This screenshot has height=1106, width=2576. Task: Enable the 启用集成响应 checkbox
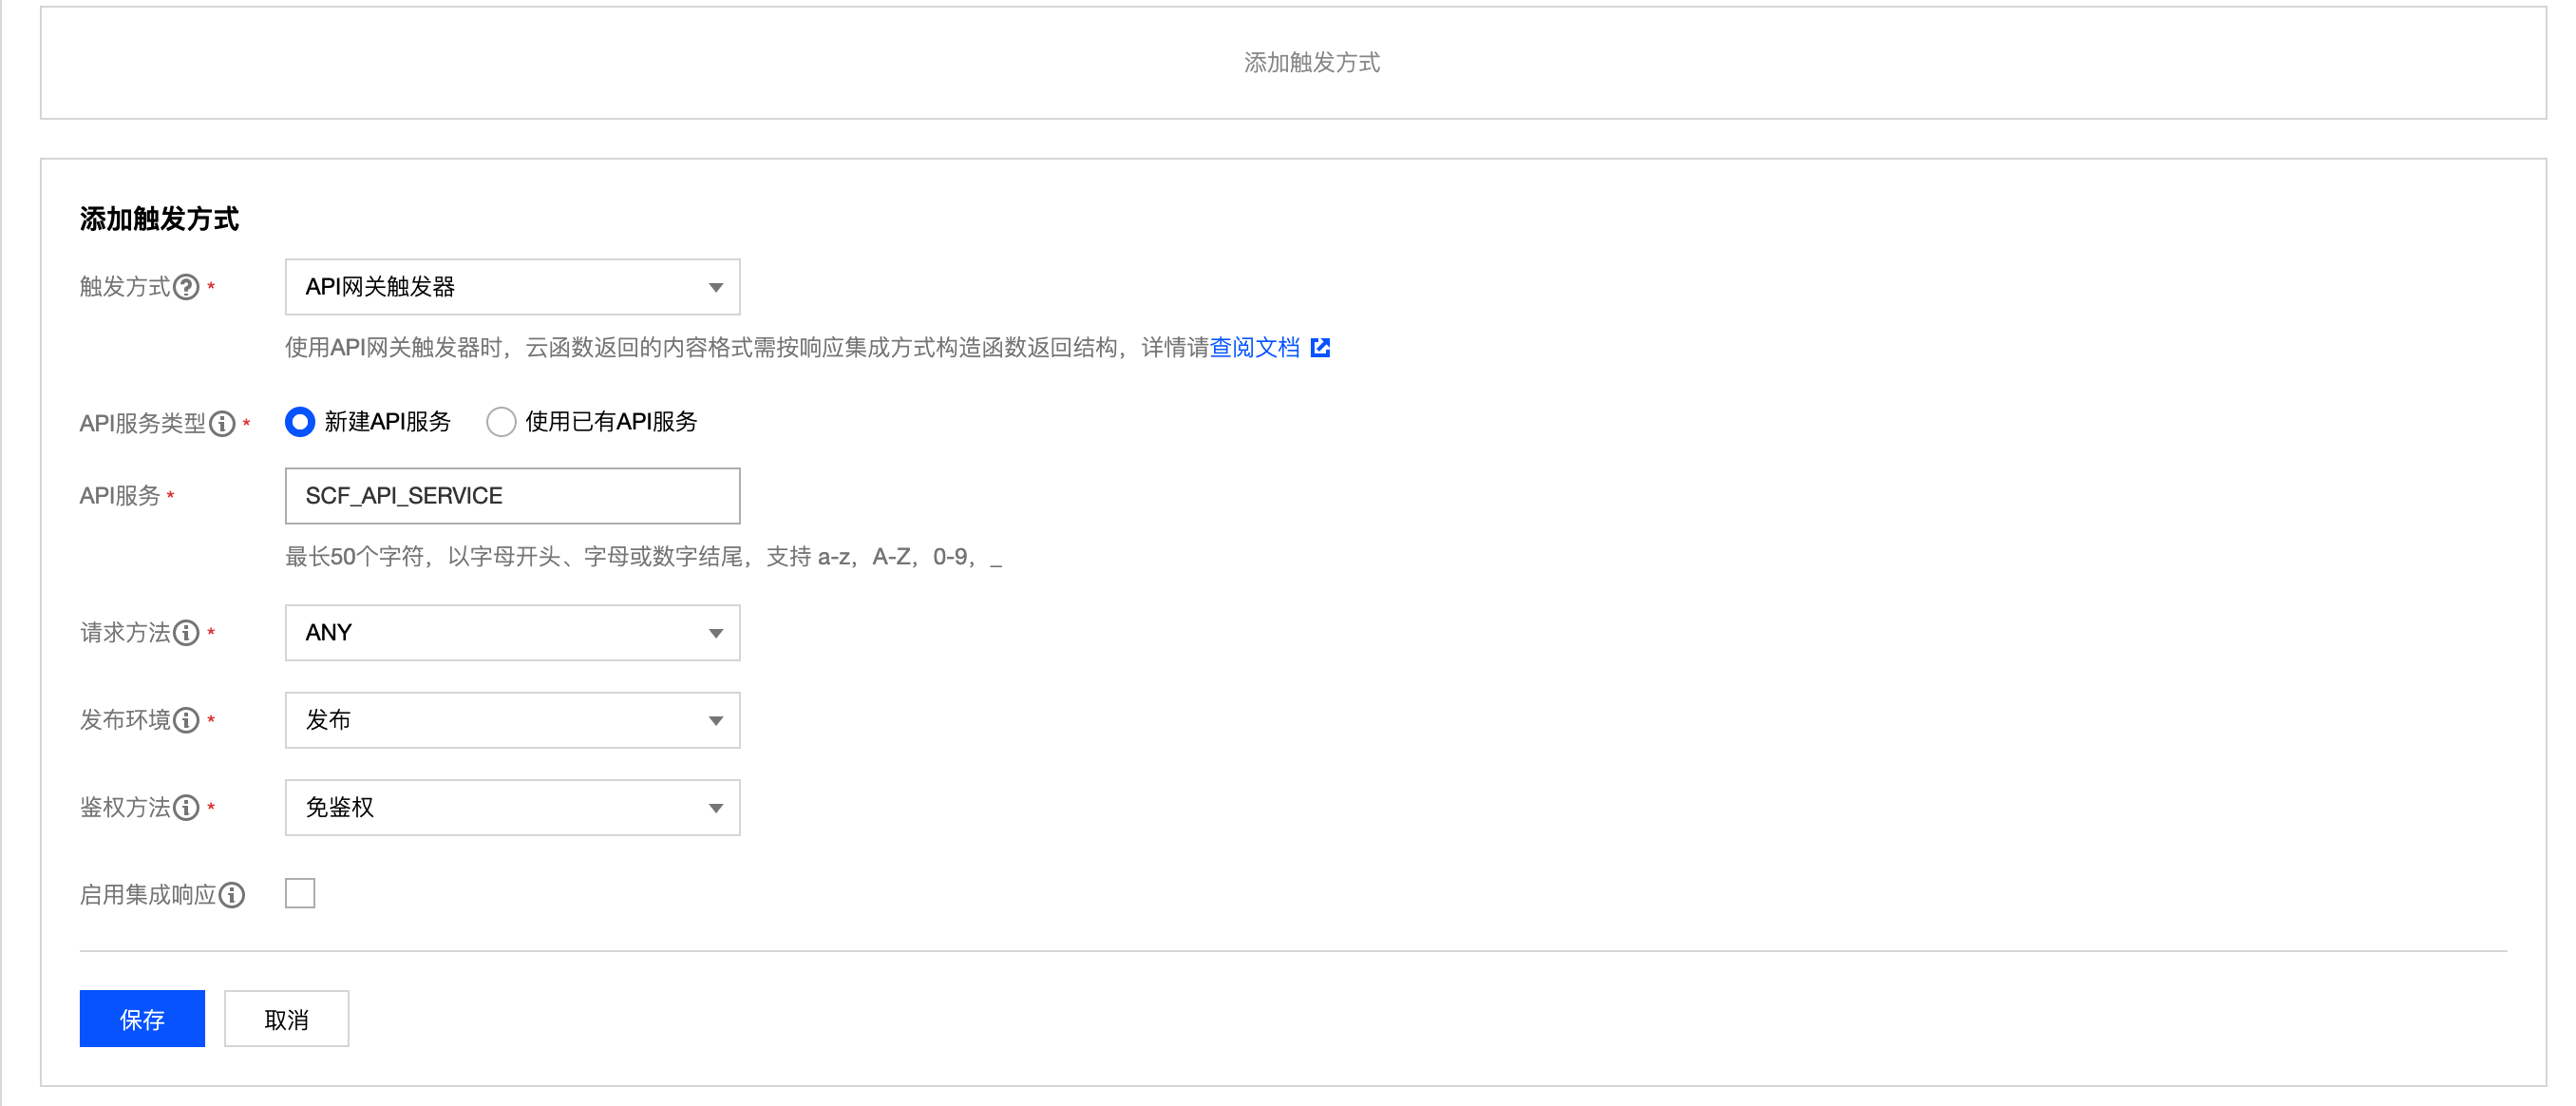point(300,893)
